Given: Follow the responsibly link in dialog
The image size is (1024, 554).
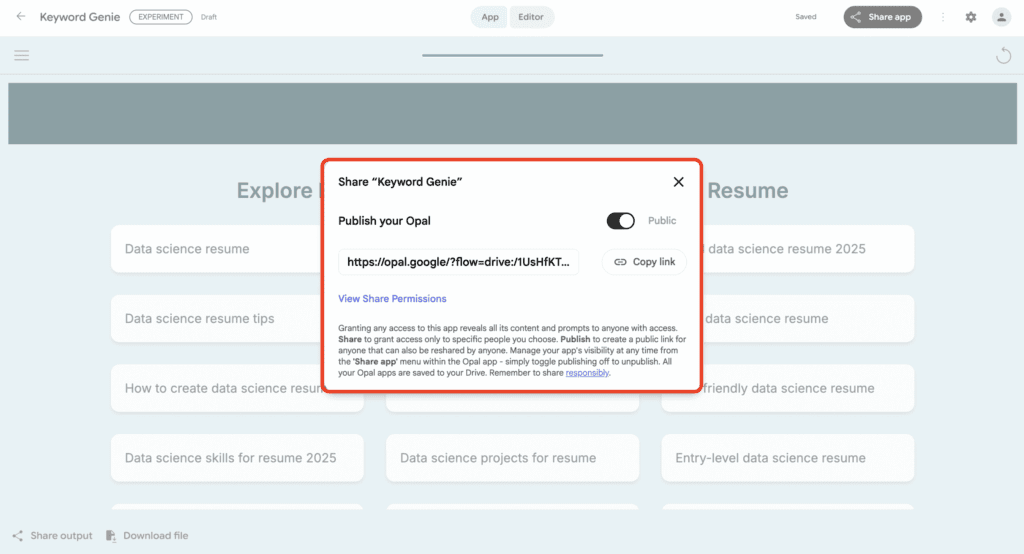Looking at the screenshot, I should point(587,373).
